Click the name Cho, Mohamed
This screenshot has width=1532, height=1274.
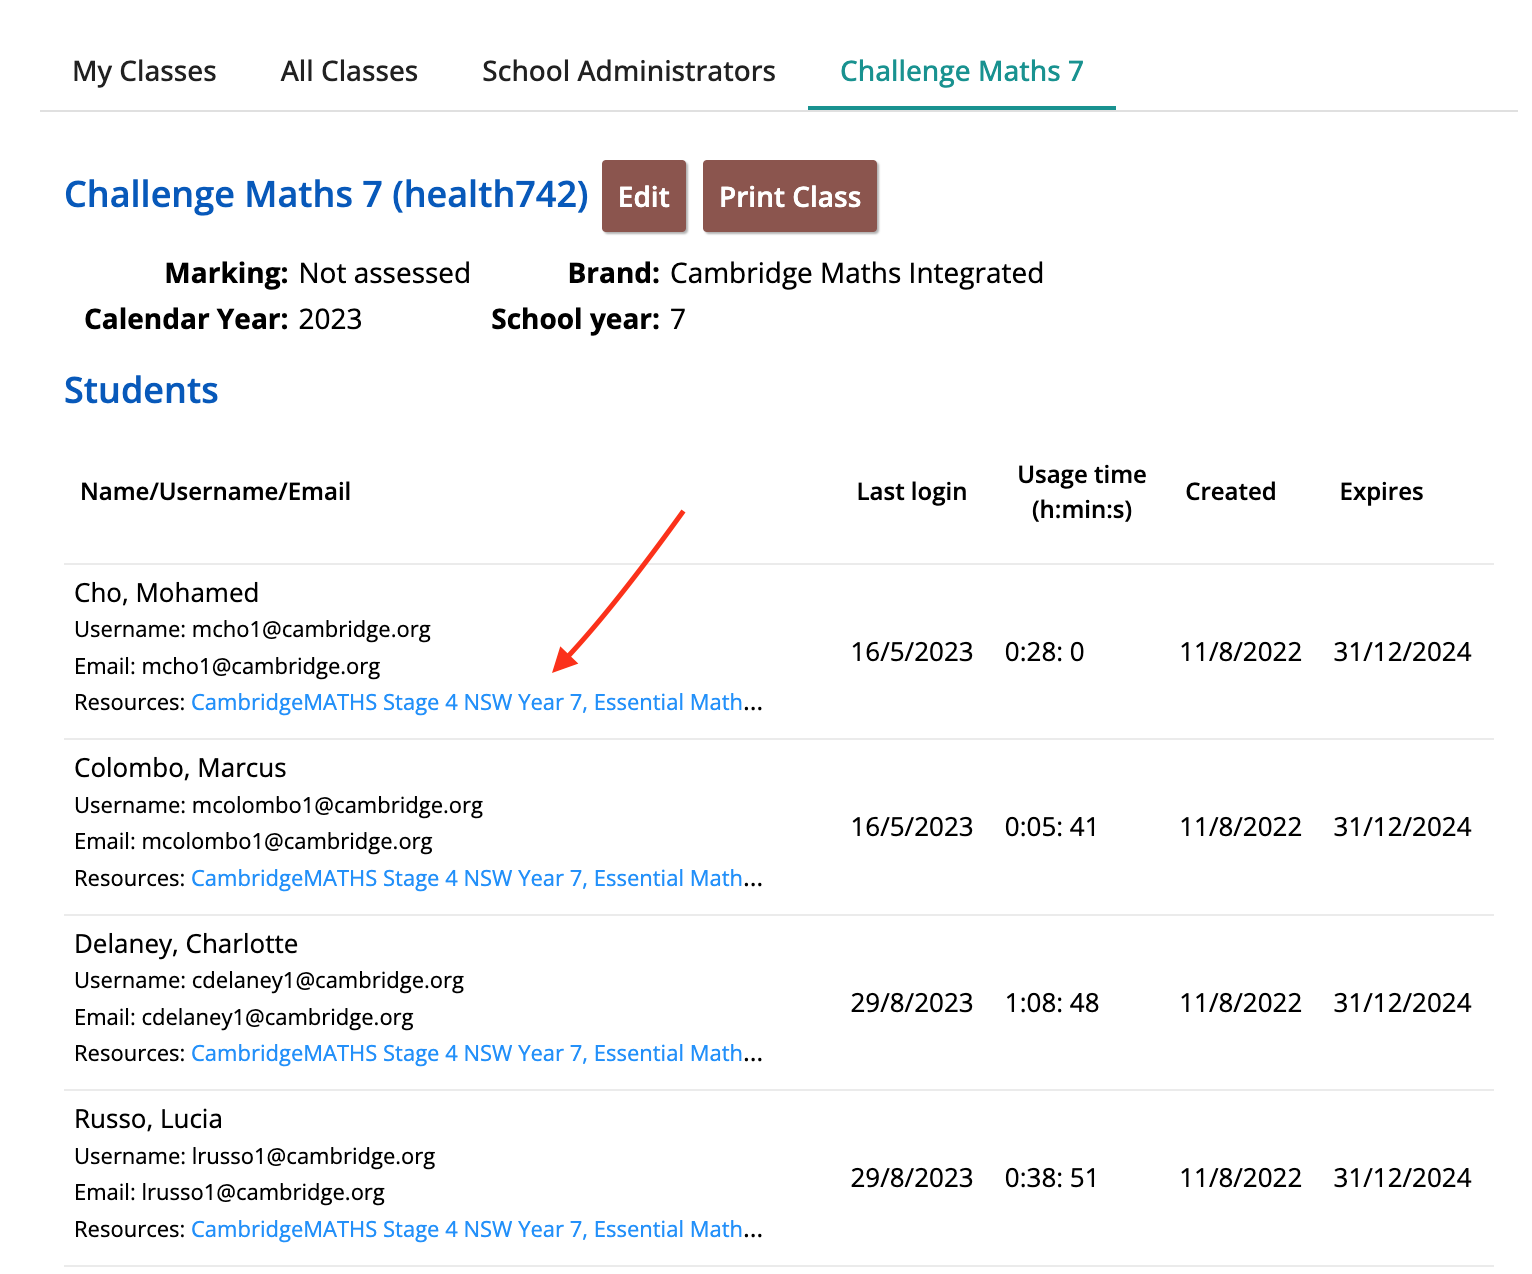[166, 592]
